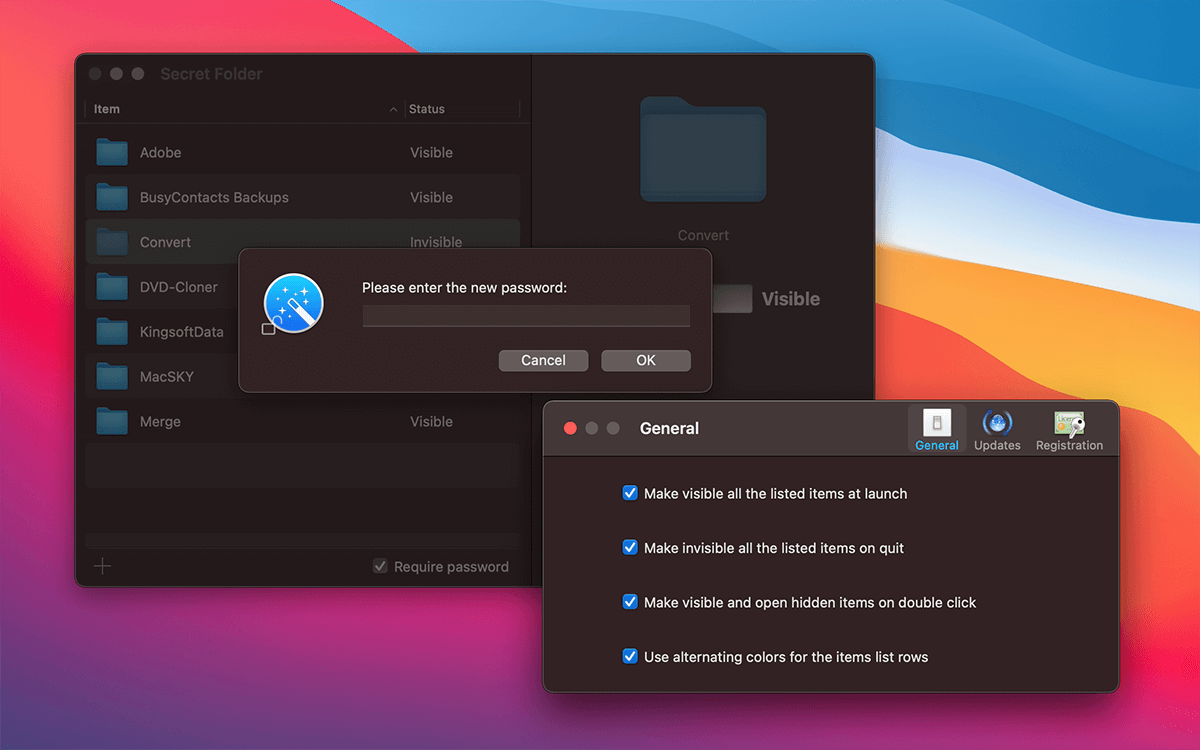Pick the Convert folder icon in the list
1200x750 pixels.
point(112,242)
